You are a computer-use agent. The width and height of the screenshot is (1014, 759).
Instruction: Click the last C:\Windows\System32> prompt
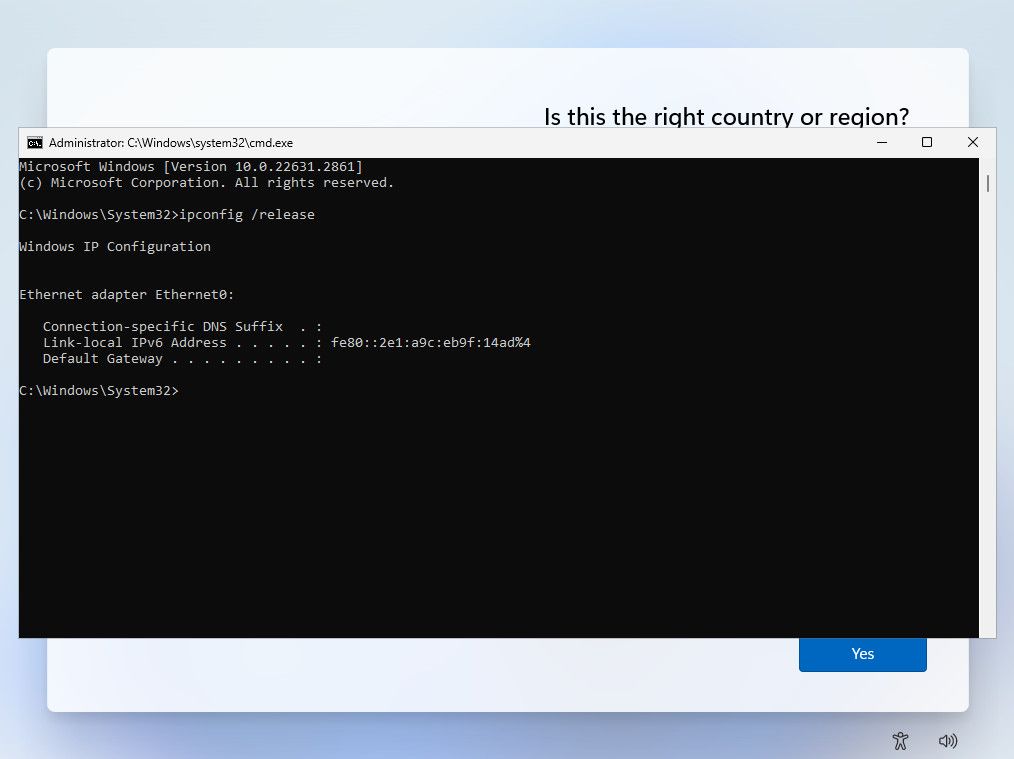click(99, 390)
